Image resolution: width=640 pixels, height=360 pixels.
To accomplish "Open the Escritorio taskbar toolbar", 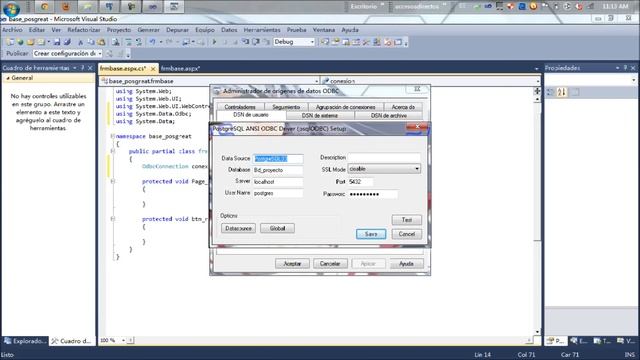I will pos(364,7).
